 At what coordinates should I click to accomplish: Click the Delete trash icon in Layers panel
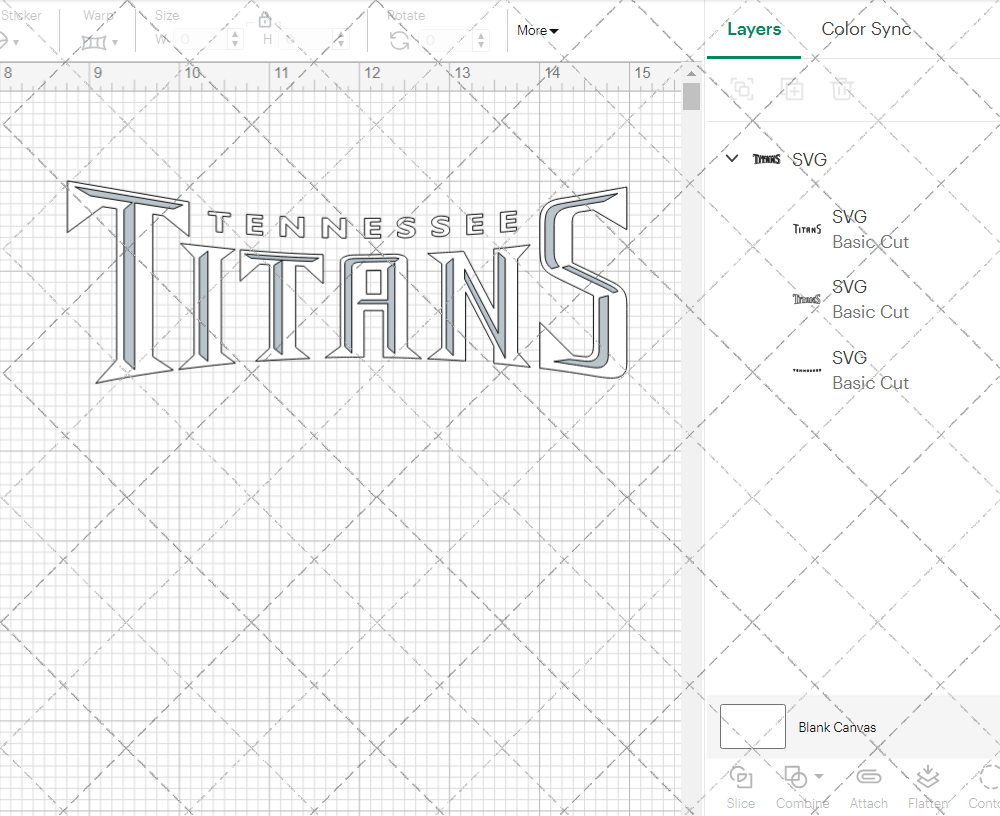(x=842, y=89)
